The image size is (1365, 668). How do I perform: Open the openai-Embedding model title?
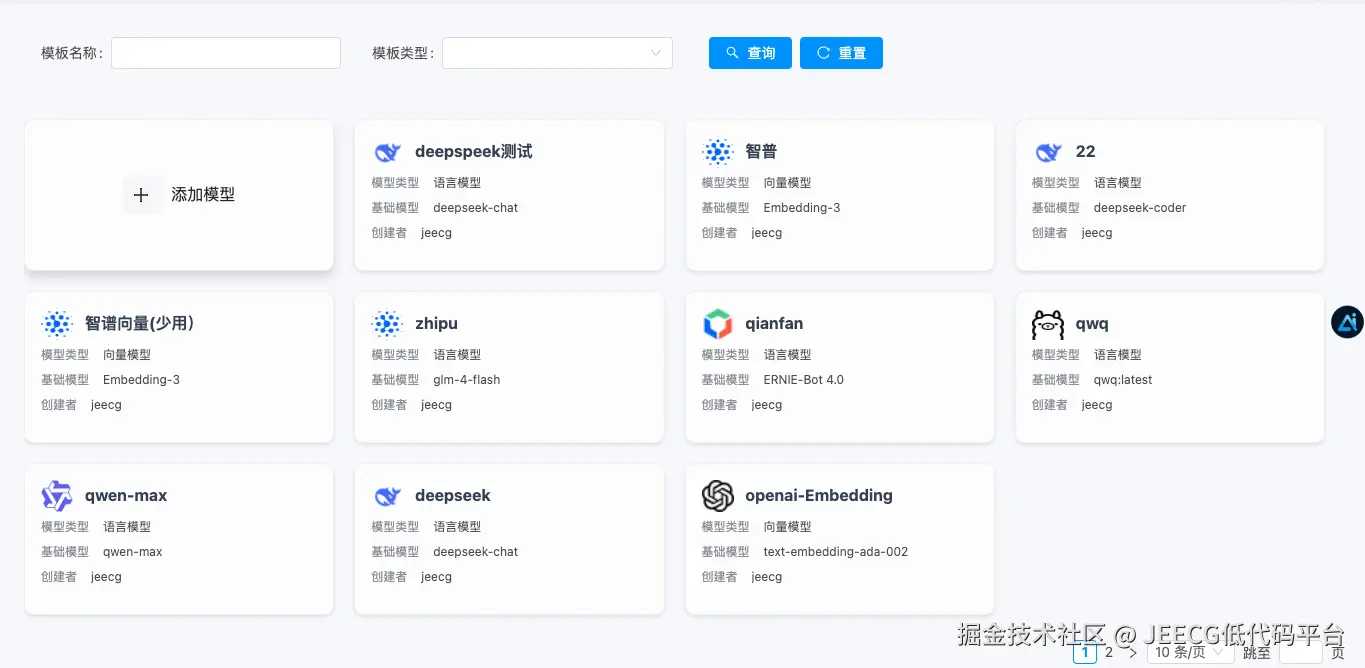click(x=819, y=496)
